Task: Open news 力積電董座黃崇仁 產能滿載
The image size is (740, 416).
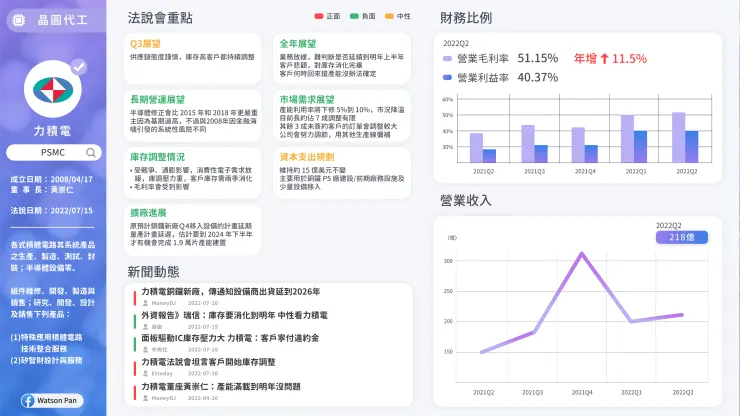Action: (221, 387)
